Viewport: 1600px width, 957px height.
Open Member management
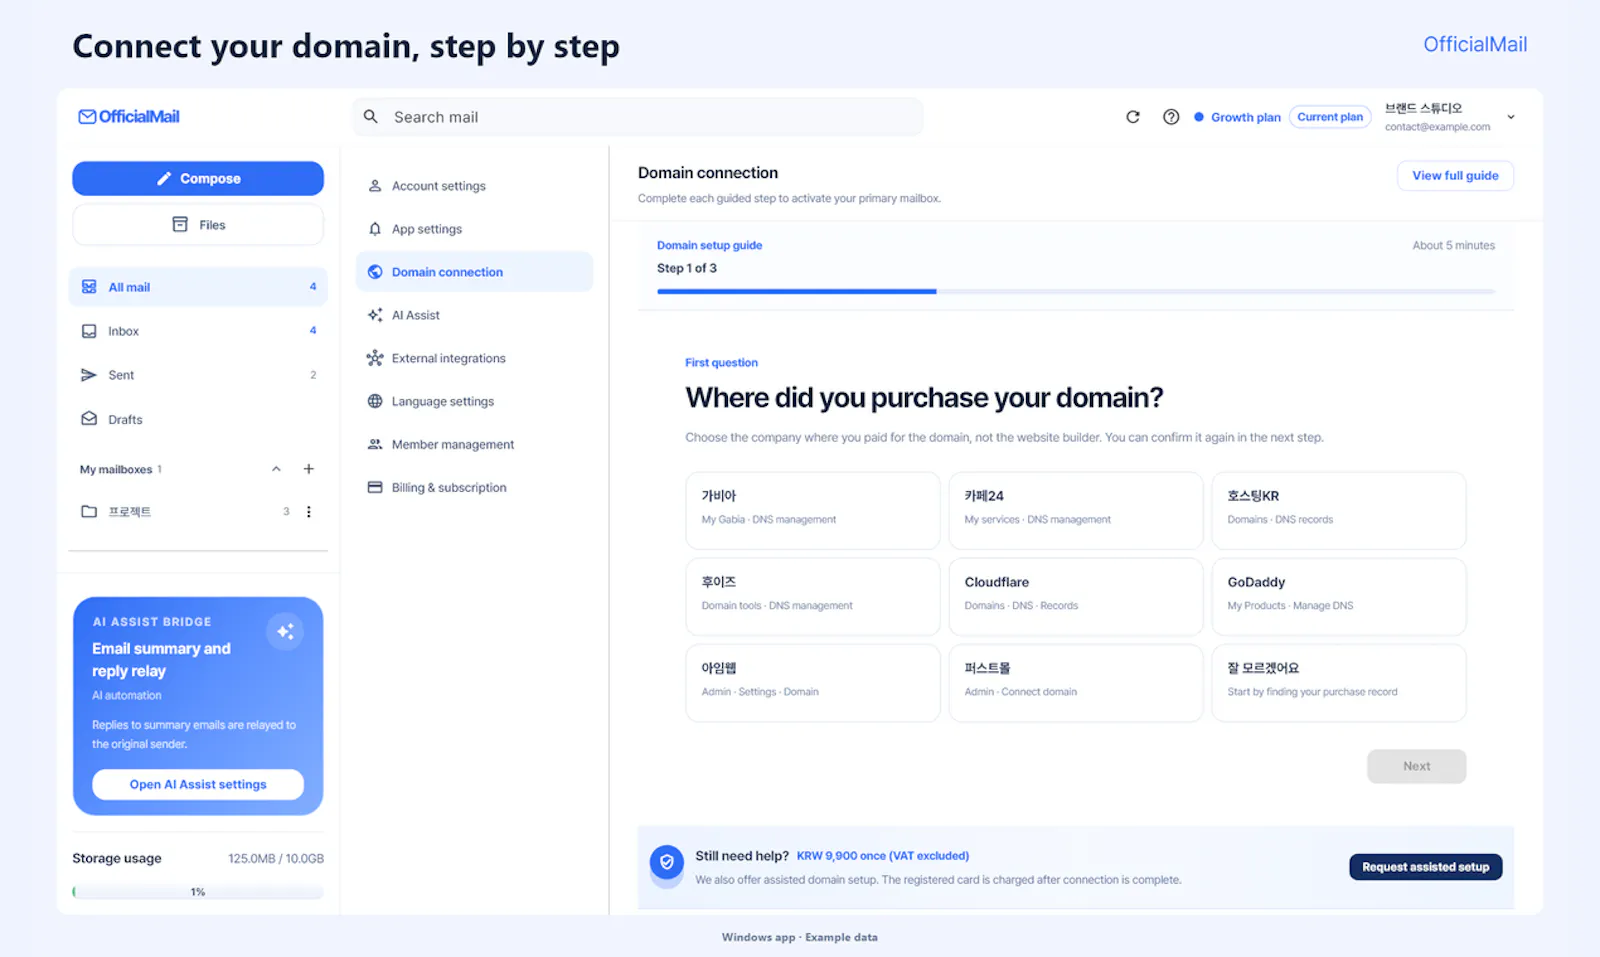coord(474,444)
